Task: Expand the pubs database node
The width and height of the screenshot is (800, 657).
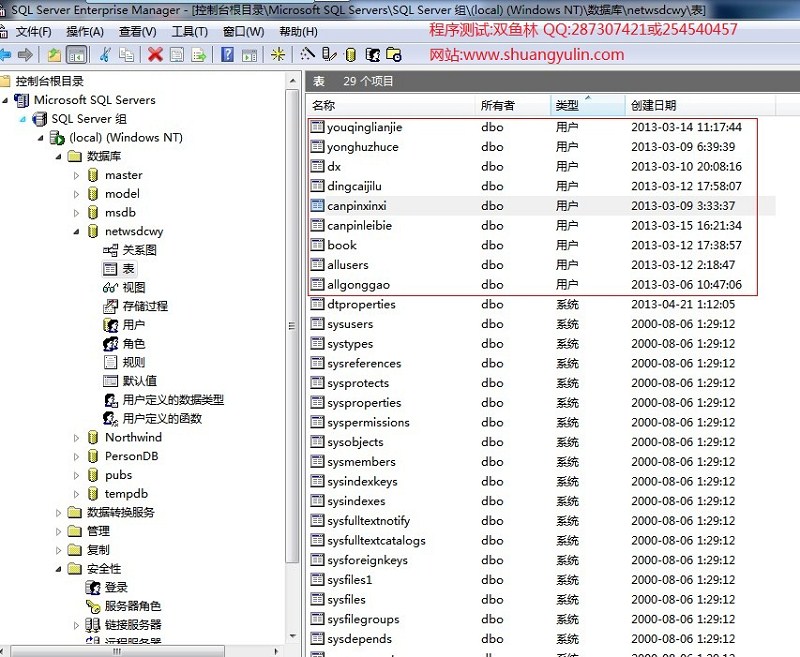Action: [77, 475]
